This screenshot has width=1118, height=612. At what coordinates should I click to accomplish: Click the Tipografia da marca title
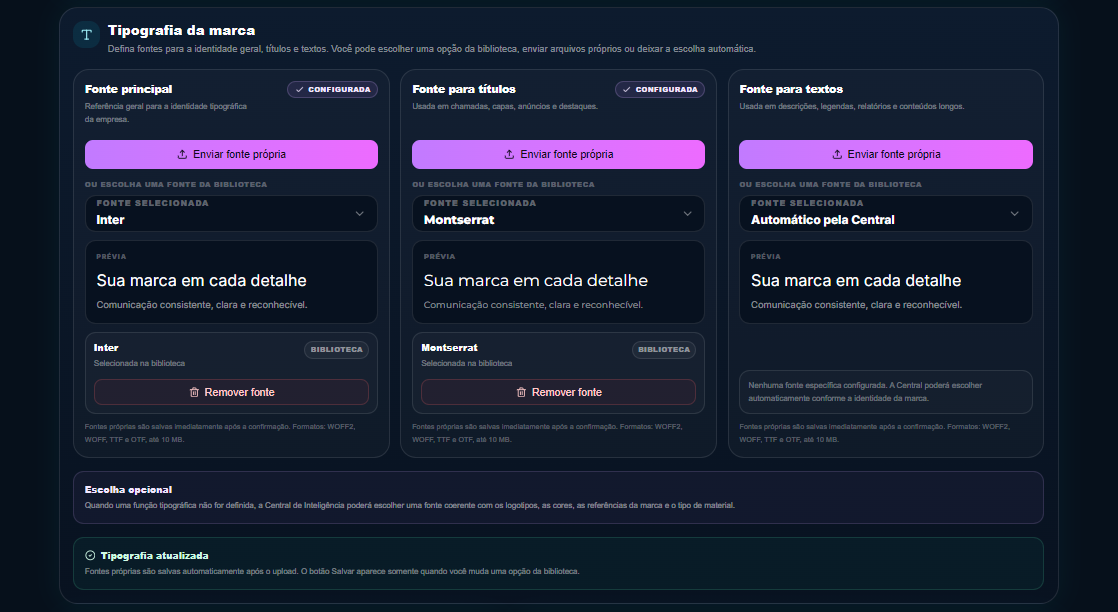tap(181, 31)
